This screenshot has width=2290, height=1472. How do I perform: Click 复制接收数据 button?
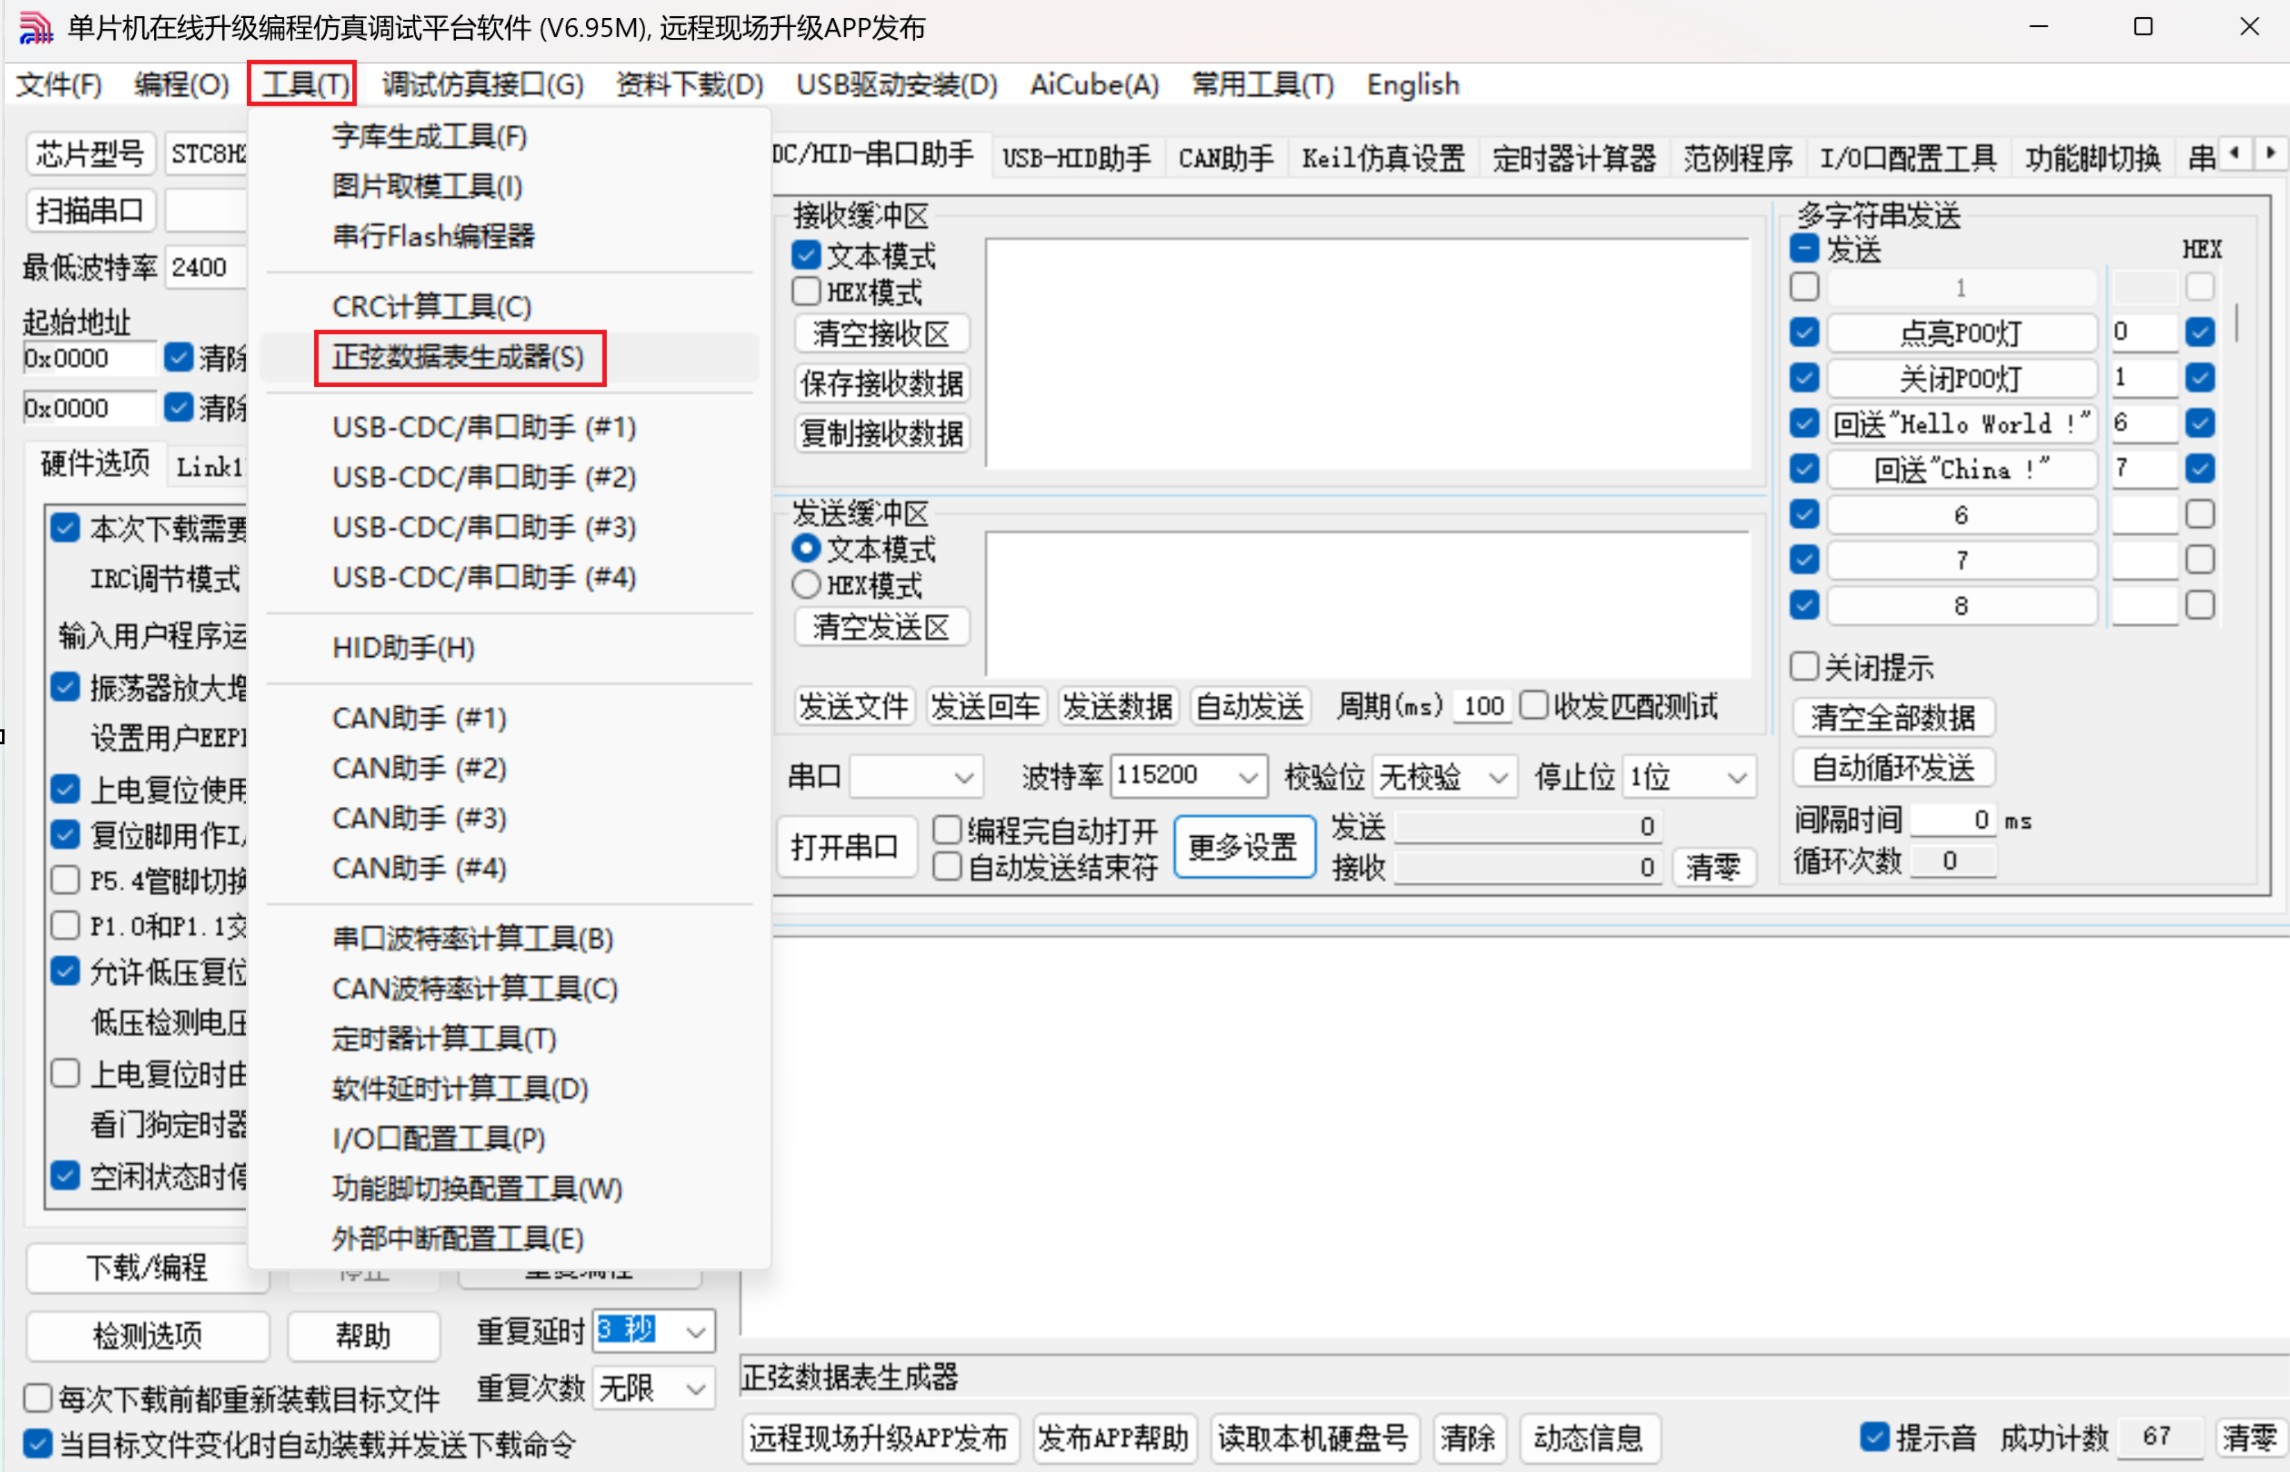coord(882,433)
